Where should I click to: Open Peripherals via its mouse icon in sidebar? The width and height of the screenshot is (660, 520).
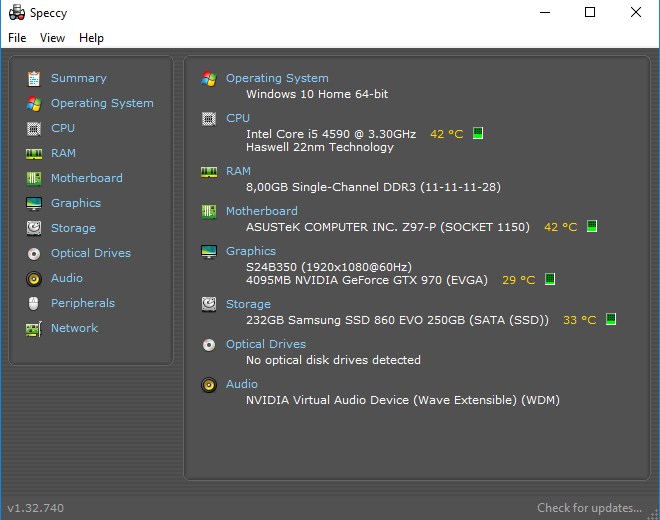[34, 303]
